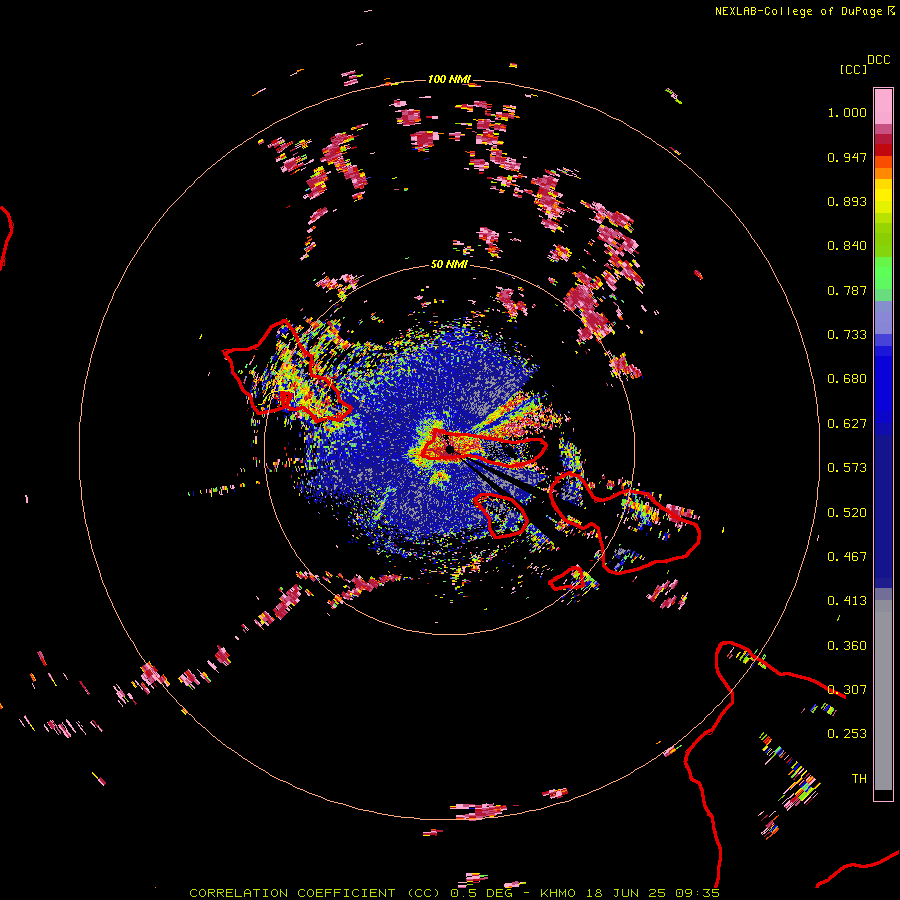Select the 0.467 scale value
The height and width of the screenshot is (900, 900).
pos(847,557)
